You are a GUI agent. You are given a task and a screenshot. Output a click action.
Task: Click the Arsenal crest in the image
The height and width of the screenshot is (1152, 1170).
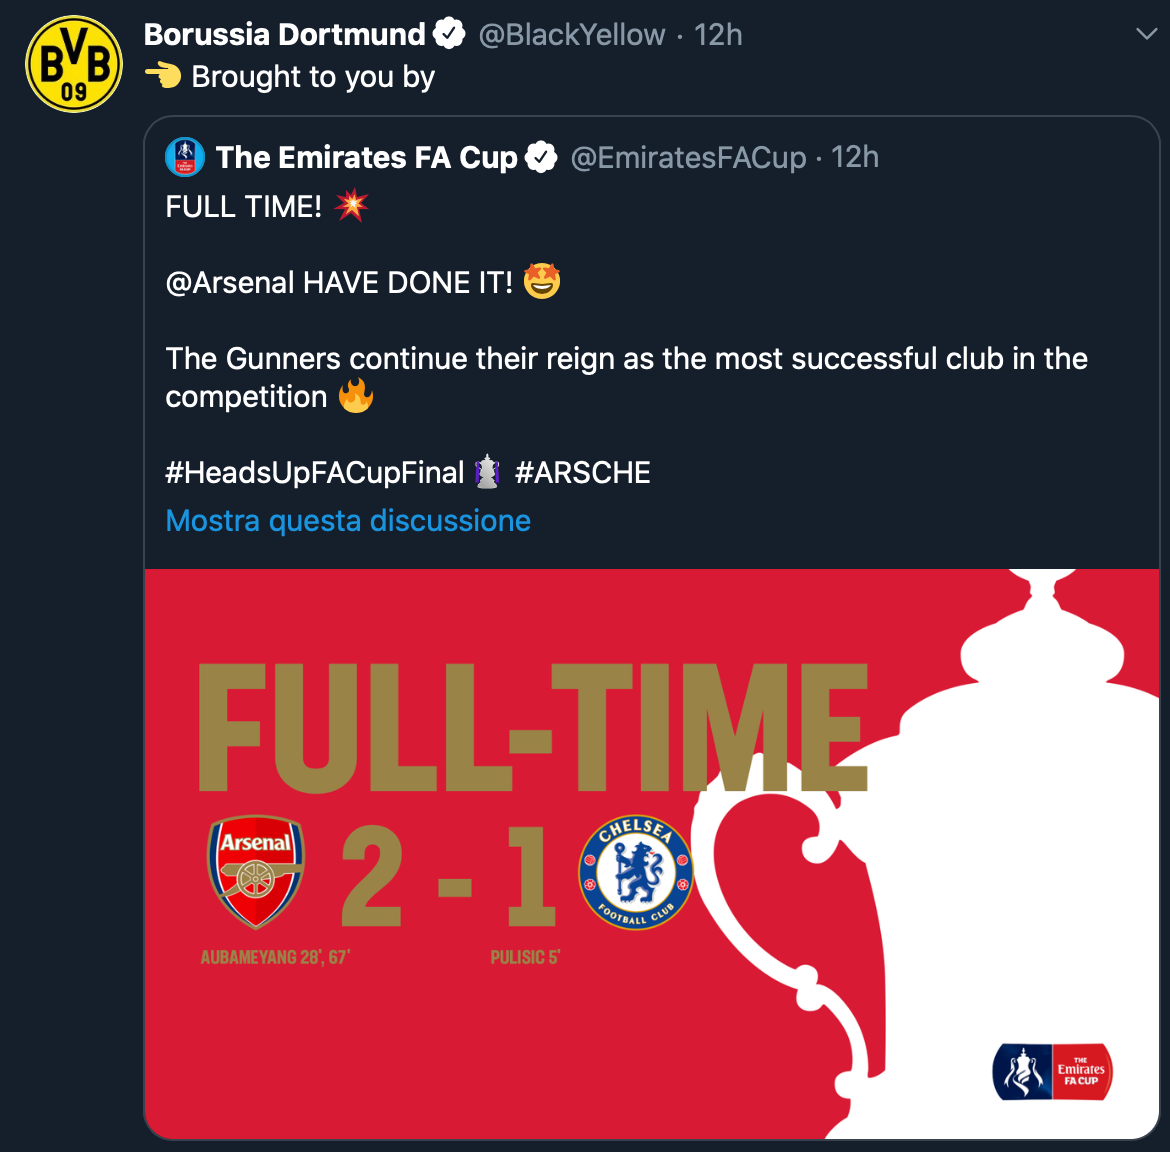click(x=256, y=872)
